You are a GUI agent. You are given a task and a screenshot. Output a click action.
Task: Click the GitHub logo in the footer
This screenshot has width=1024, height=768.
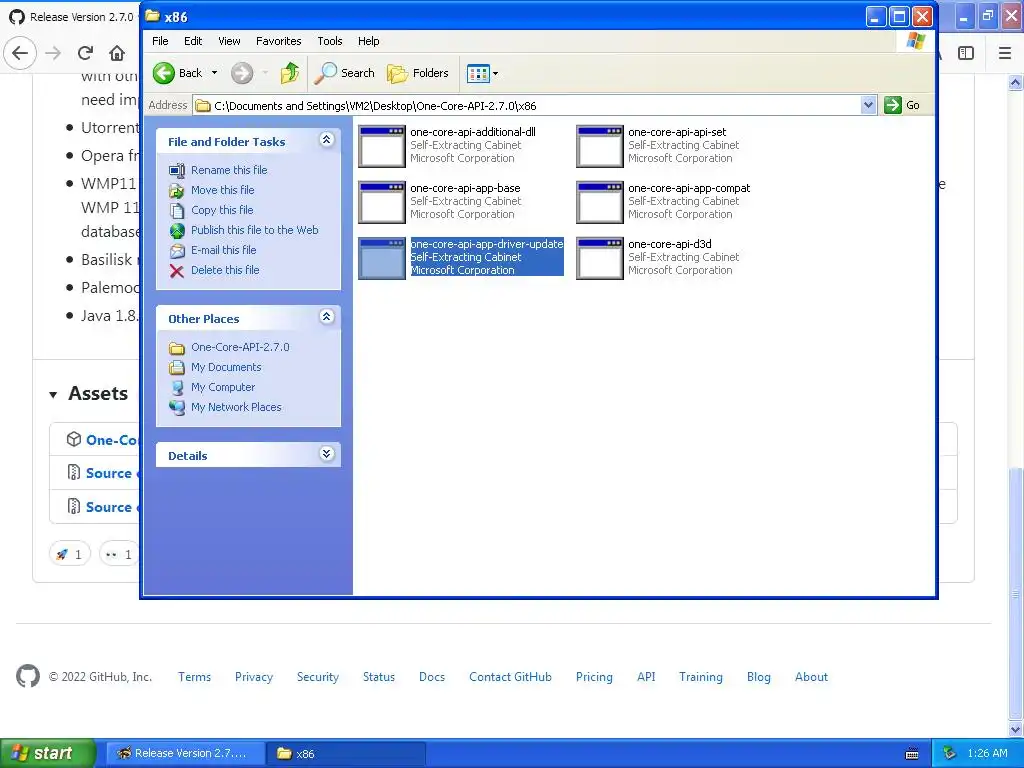[x=27, y=677]
